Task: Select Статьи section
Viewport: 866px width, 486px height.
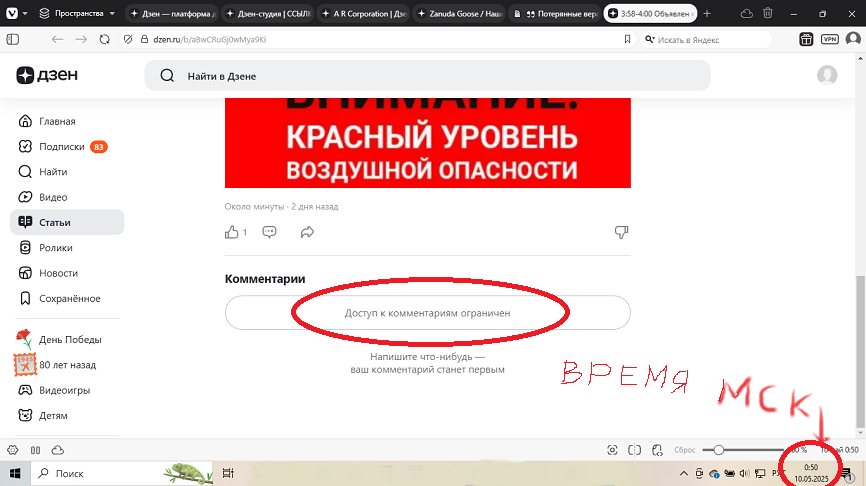Action: (67, 222)
